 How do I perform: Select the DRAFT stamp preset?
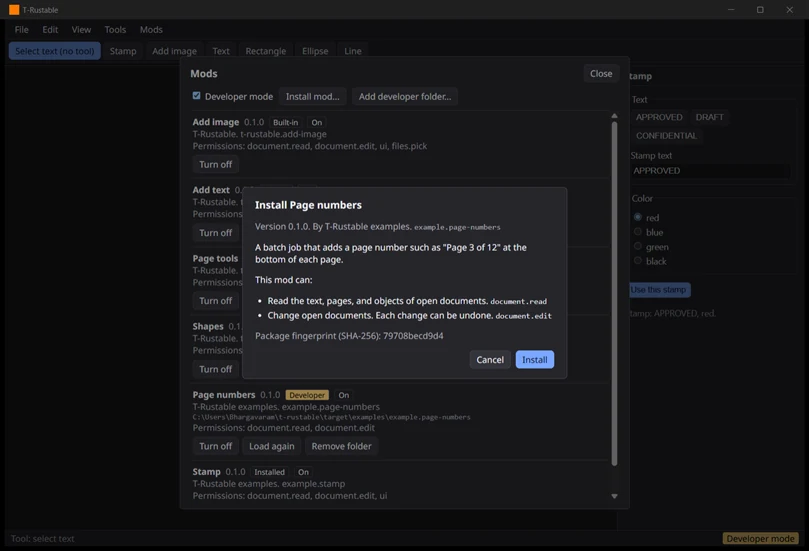[x=709, y=117]
